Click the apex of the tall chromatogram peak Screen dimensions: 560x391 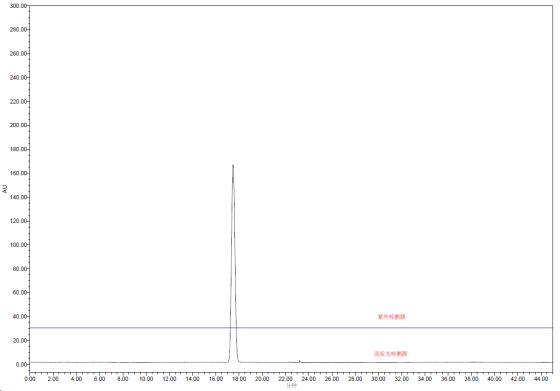233,165
